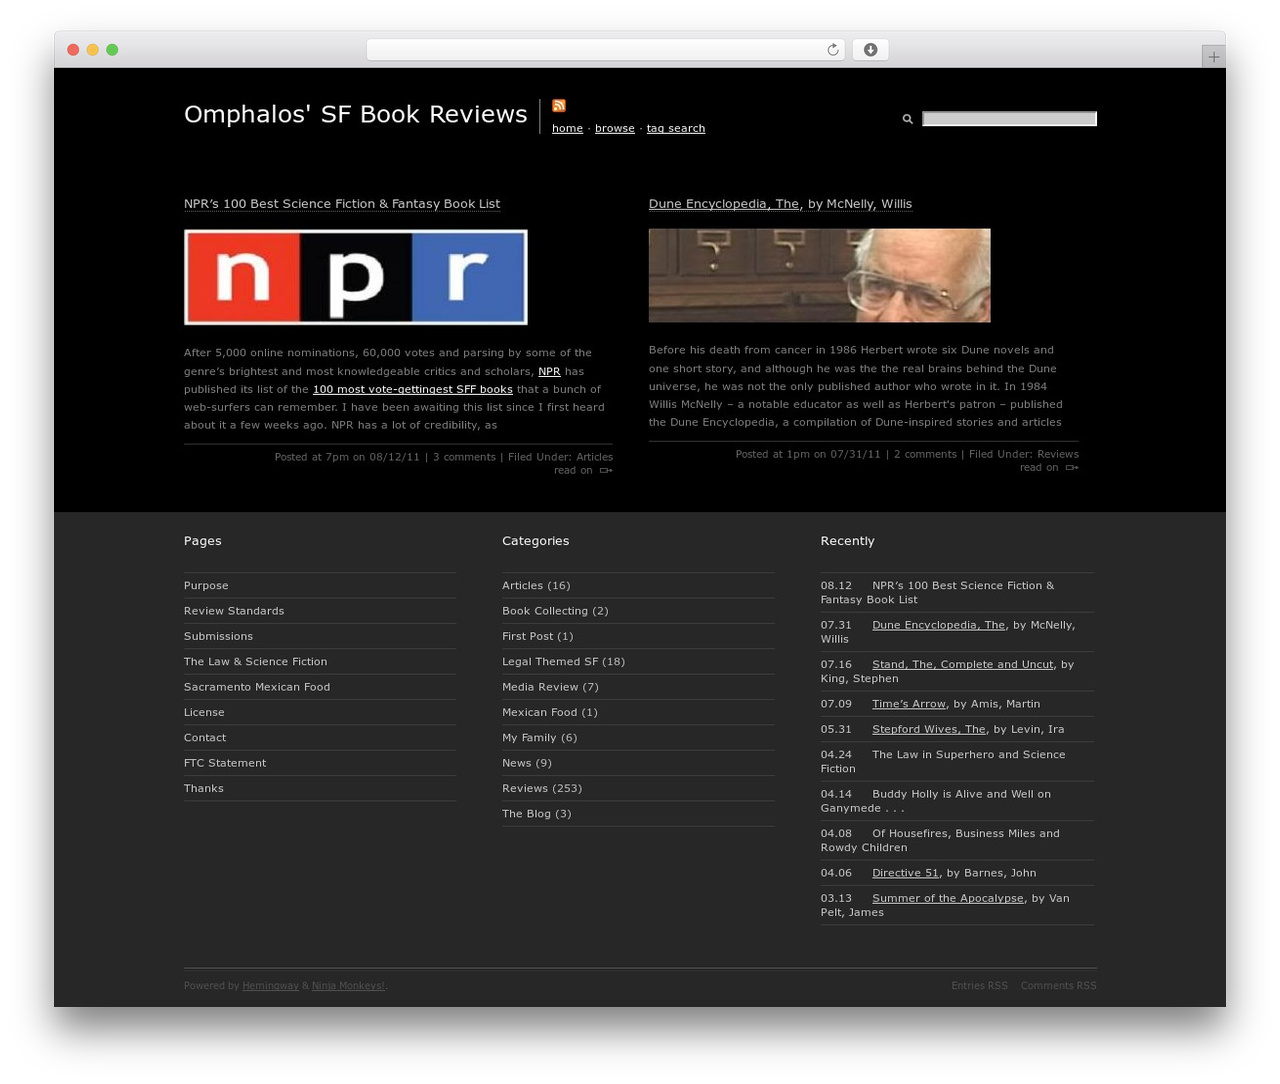Open the Comments RSS footer link
This screenshot has width=1280, height=1084.
point(1058,986)
